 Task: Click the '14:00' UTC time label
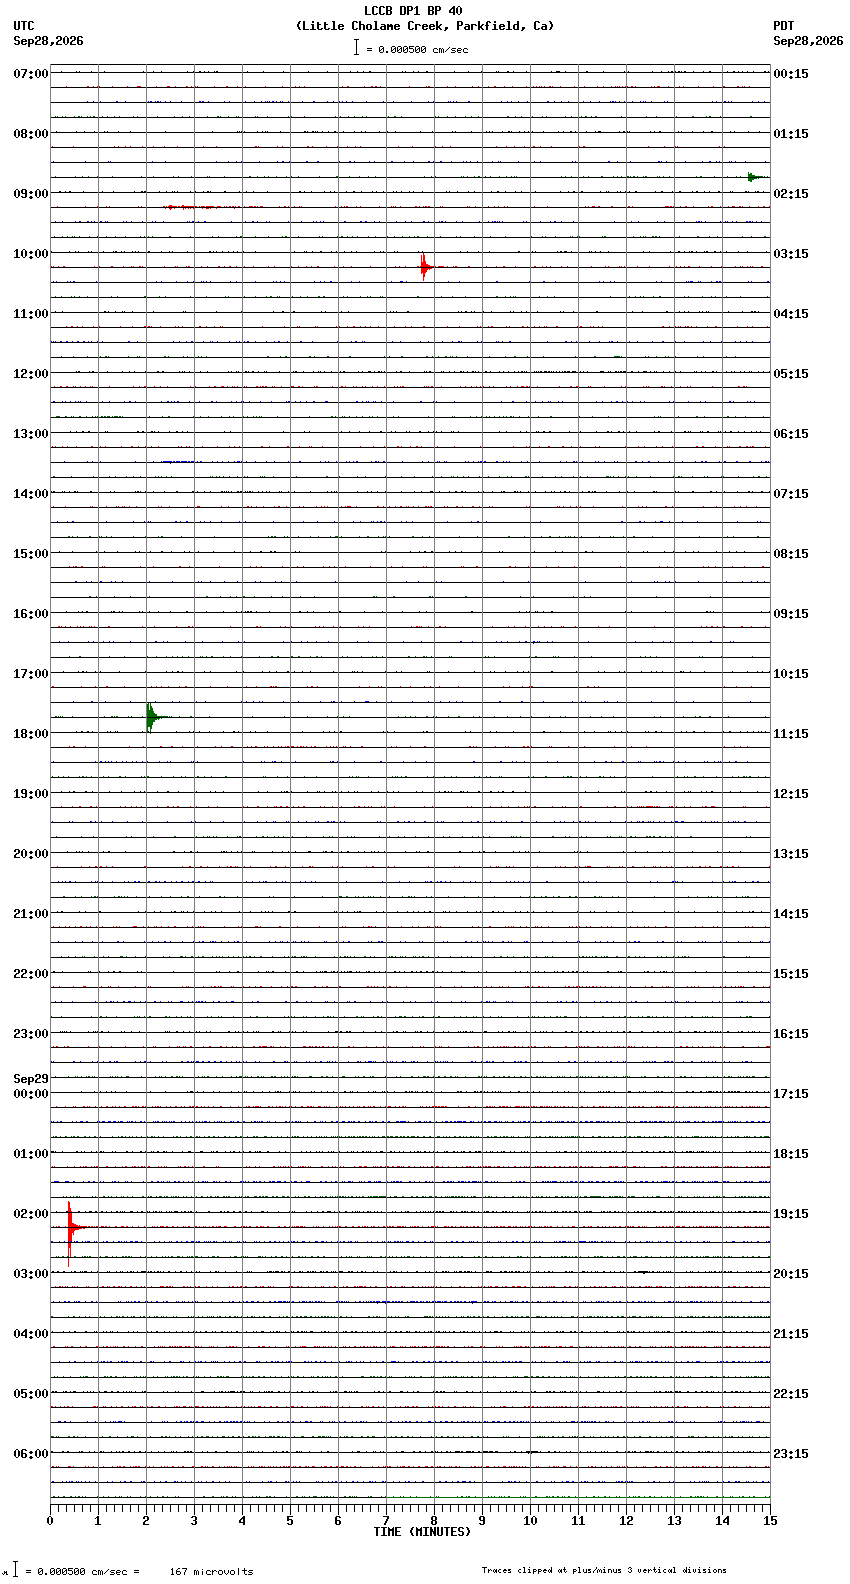point(31,494)
